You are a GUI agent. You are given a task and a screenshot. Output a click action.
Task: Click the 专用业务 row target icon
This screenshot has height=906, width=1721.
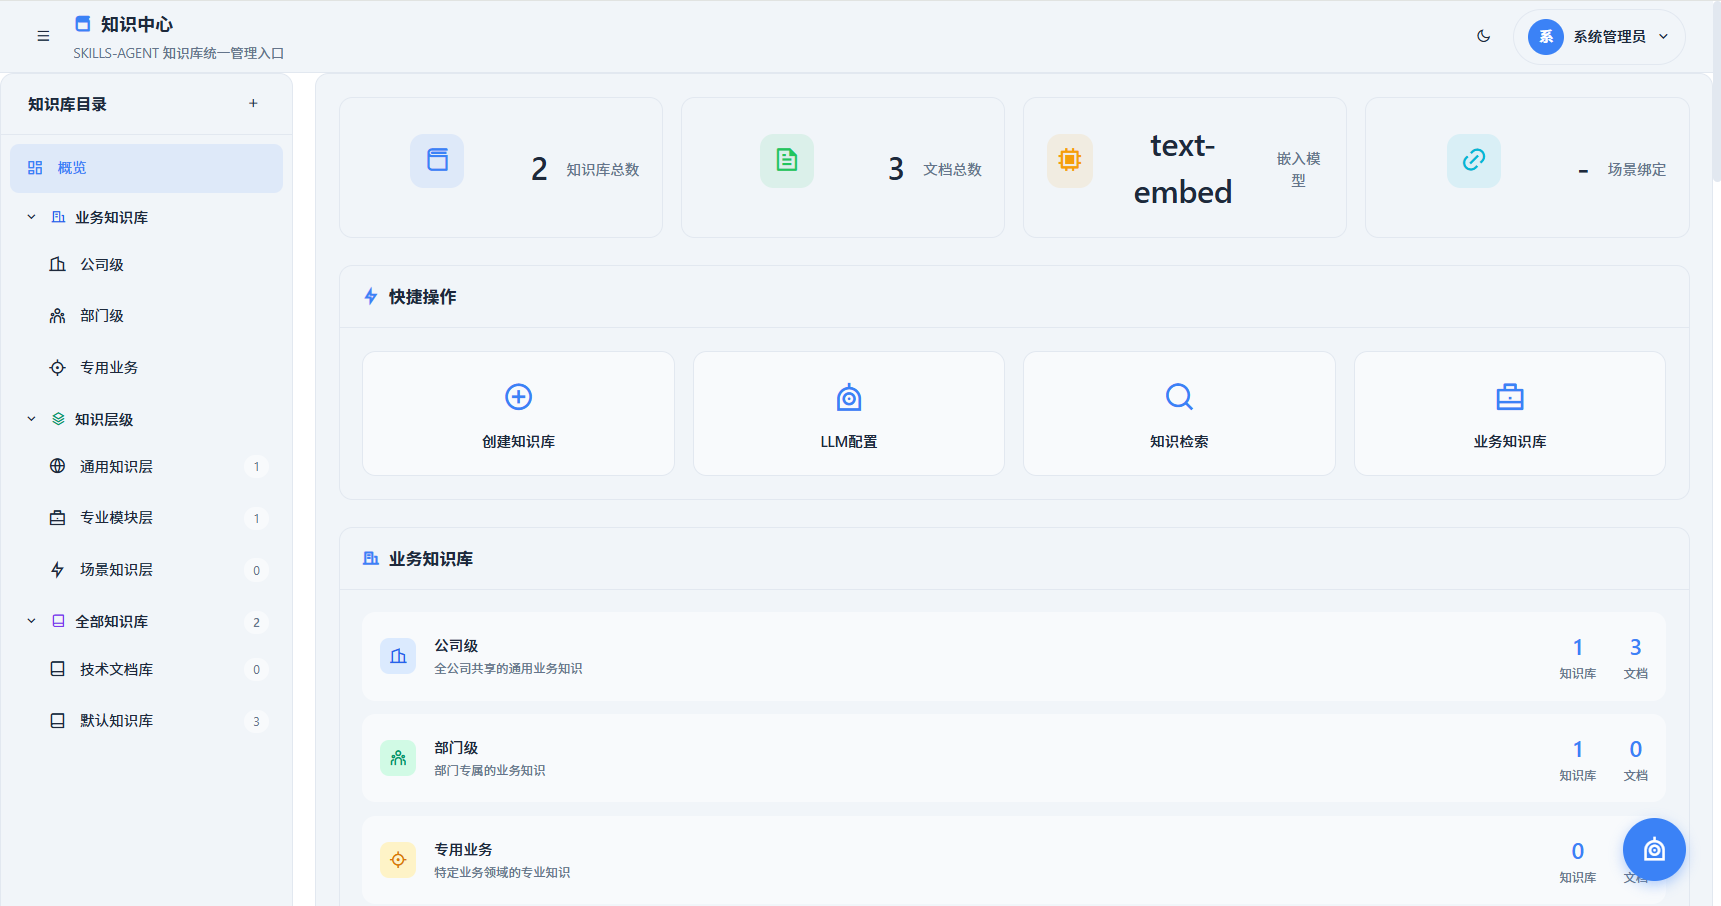click(398, 860)
